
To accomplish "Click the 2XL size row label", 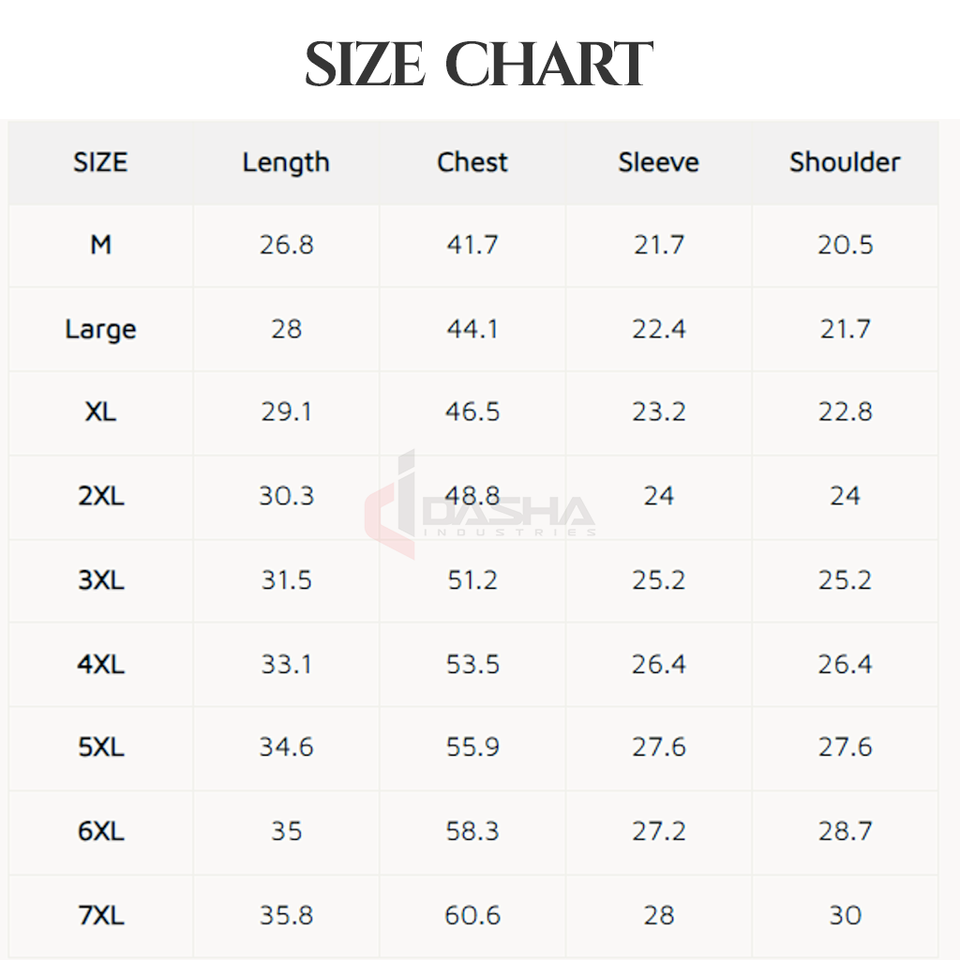I will pos(101,496).
